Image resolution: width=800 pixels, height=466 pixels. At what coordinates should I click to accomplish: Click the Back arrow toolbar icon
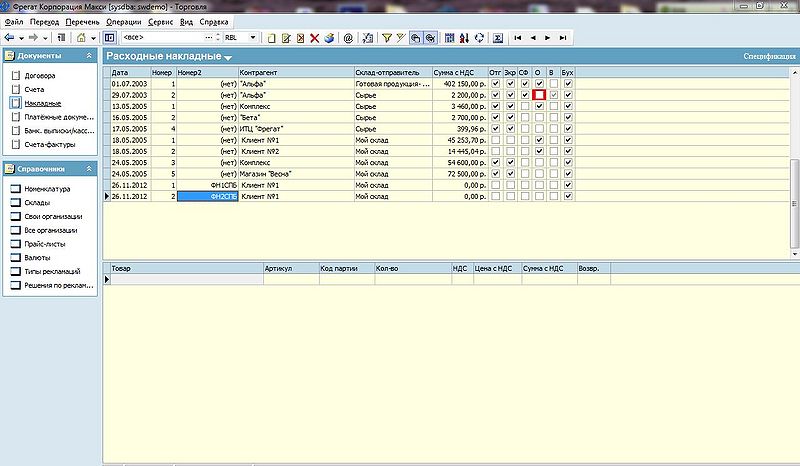pos(9,38)
